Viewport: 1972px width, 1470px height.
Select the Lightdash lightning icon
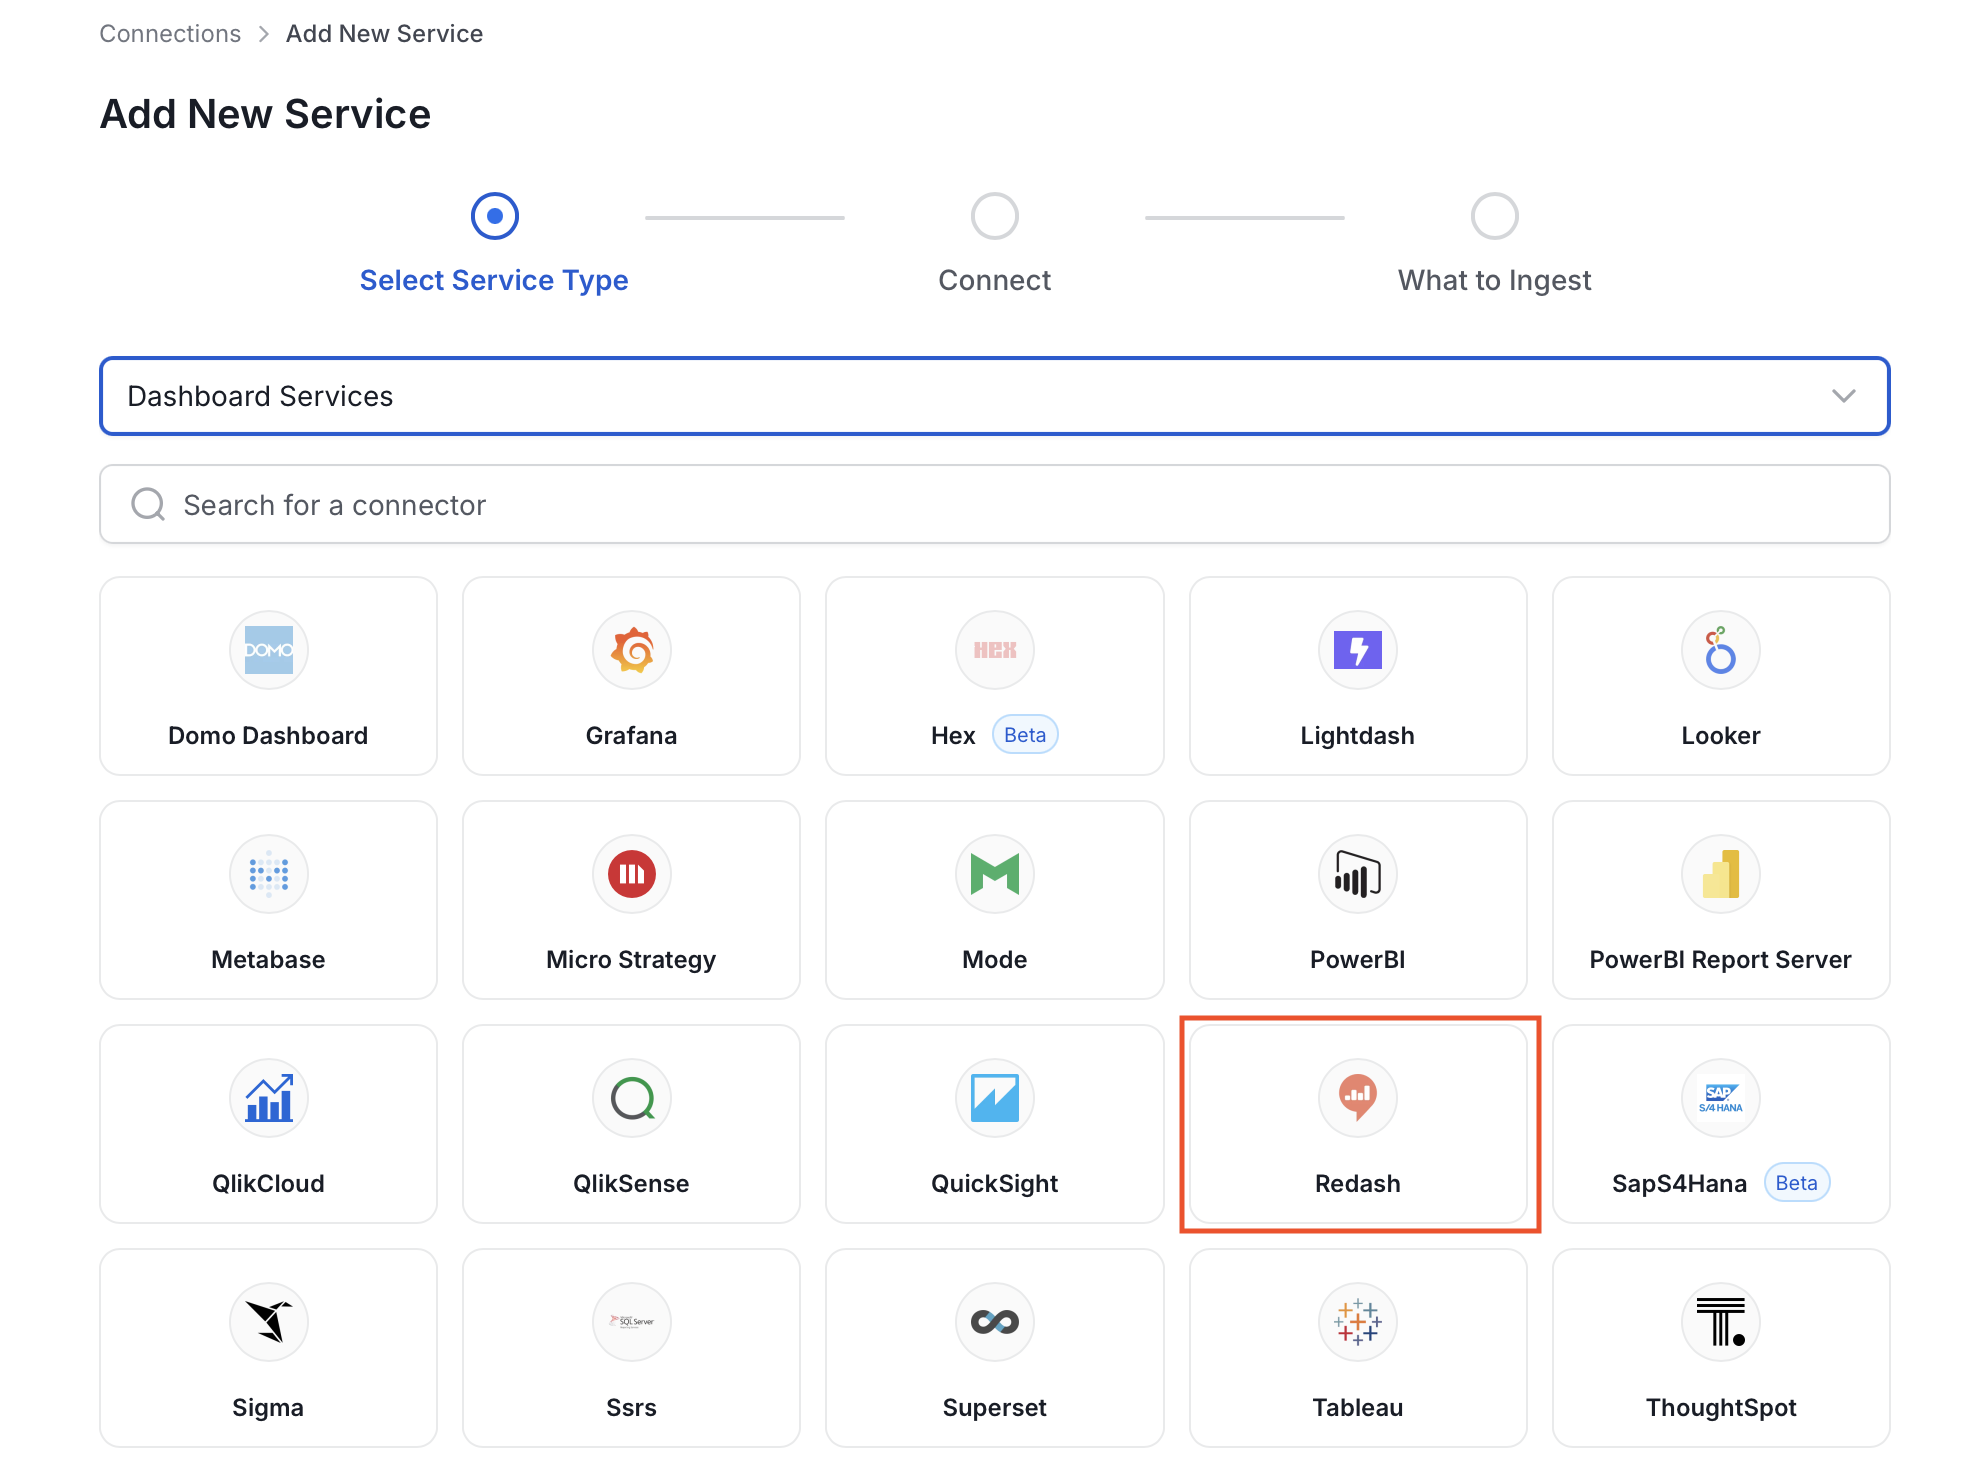click(x=1358, y=650)
